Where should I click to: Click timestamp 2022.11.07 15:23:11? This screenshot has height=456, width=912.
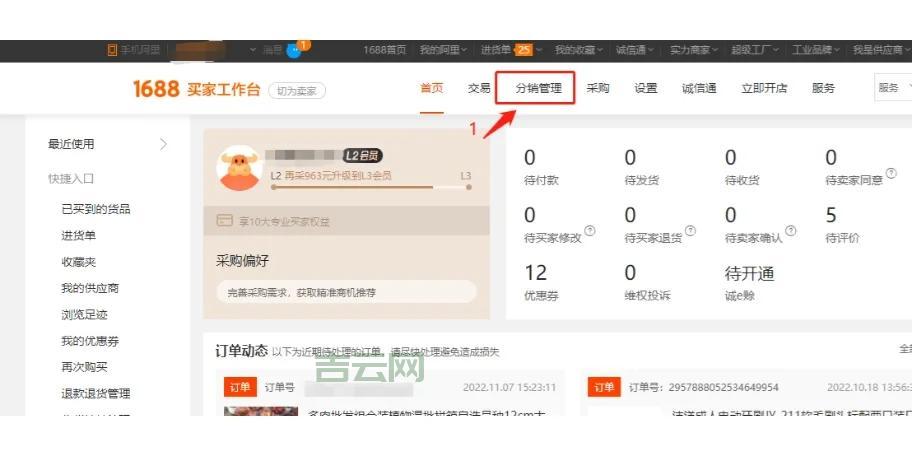[510, 387]
